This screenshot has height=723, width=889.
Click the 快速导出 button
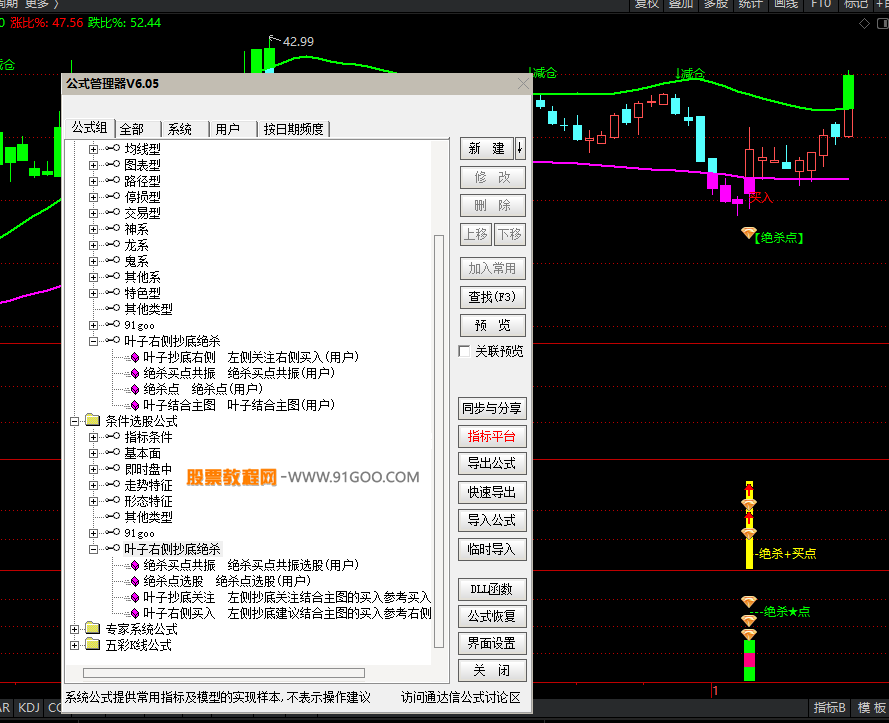point(492,492)
